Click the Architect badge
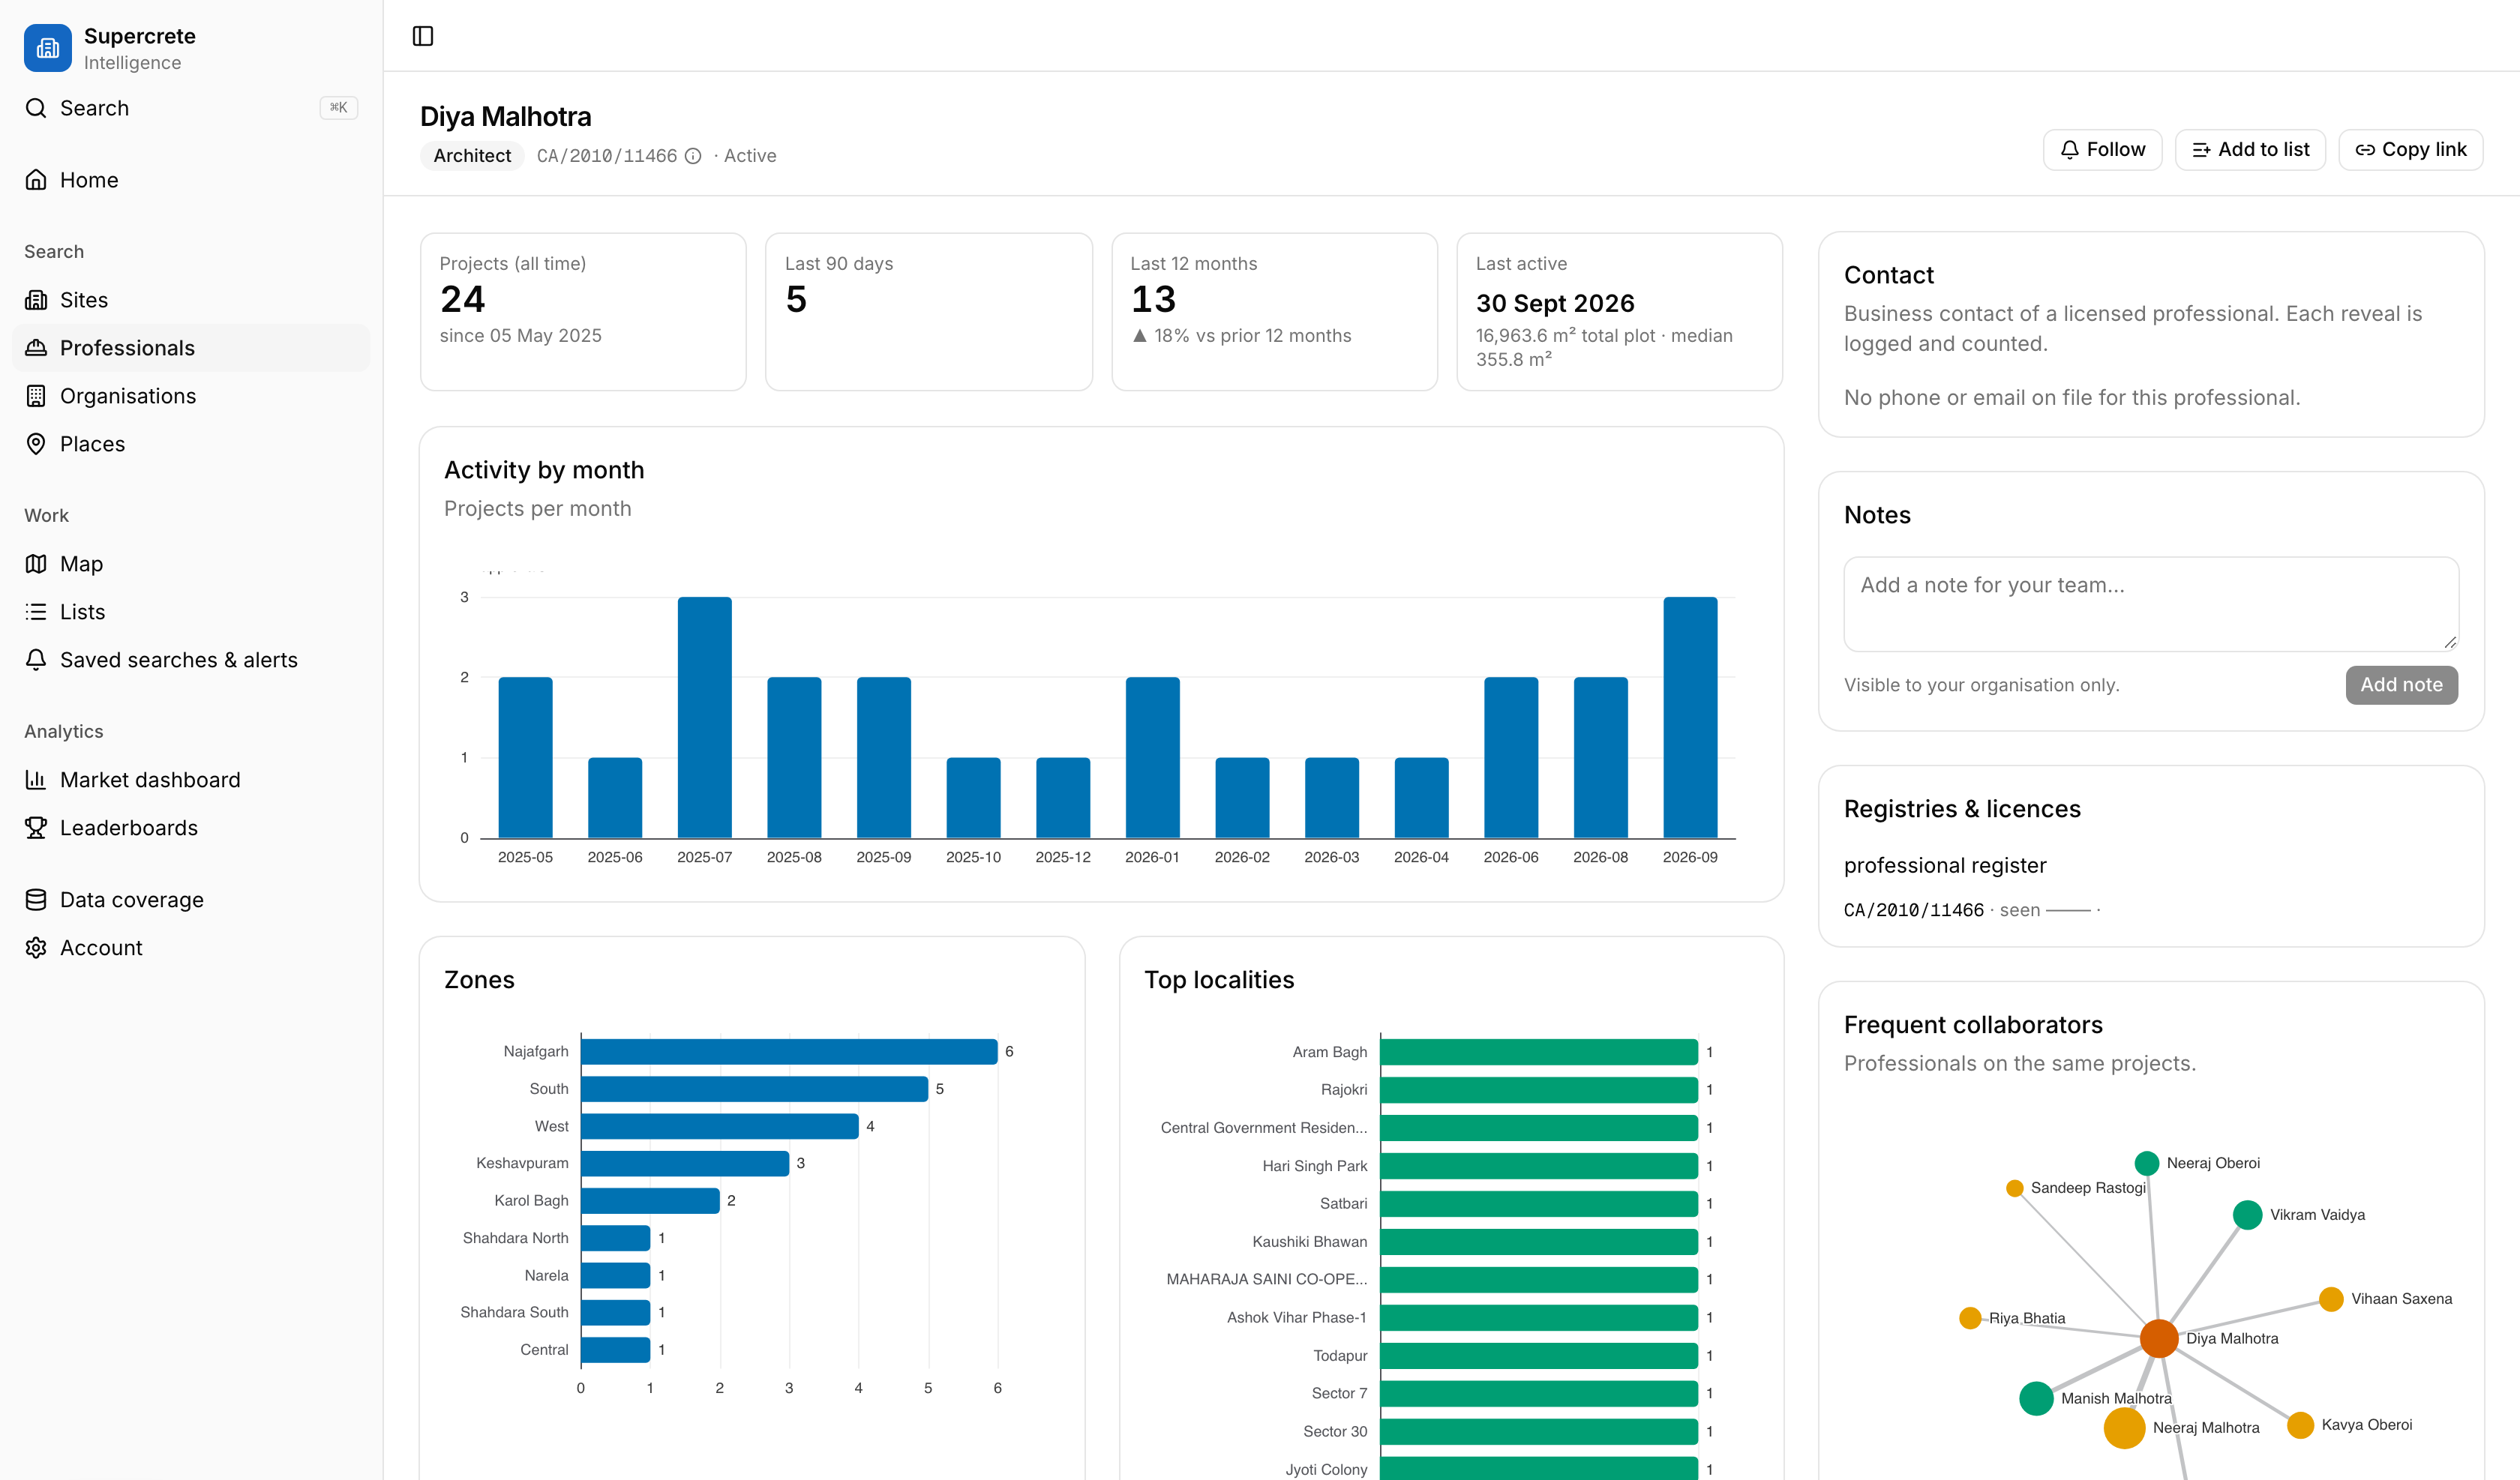2520x1480 pixels. pos(472,156)
